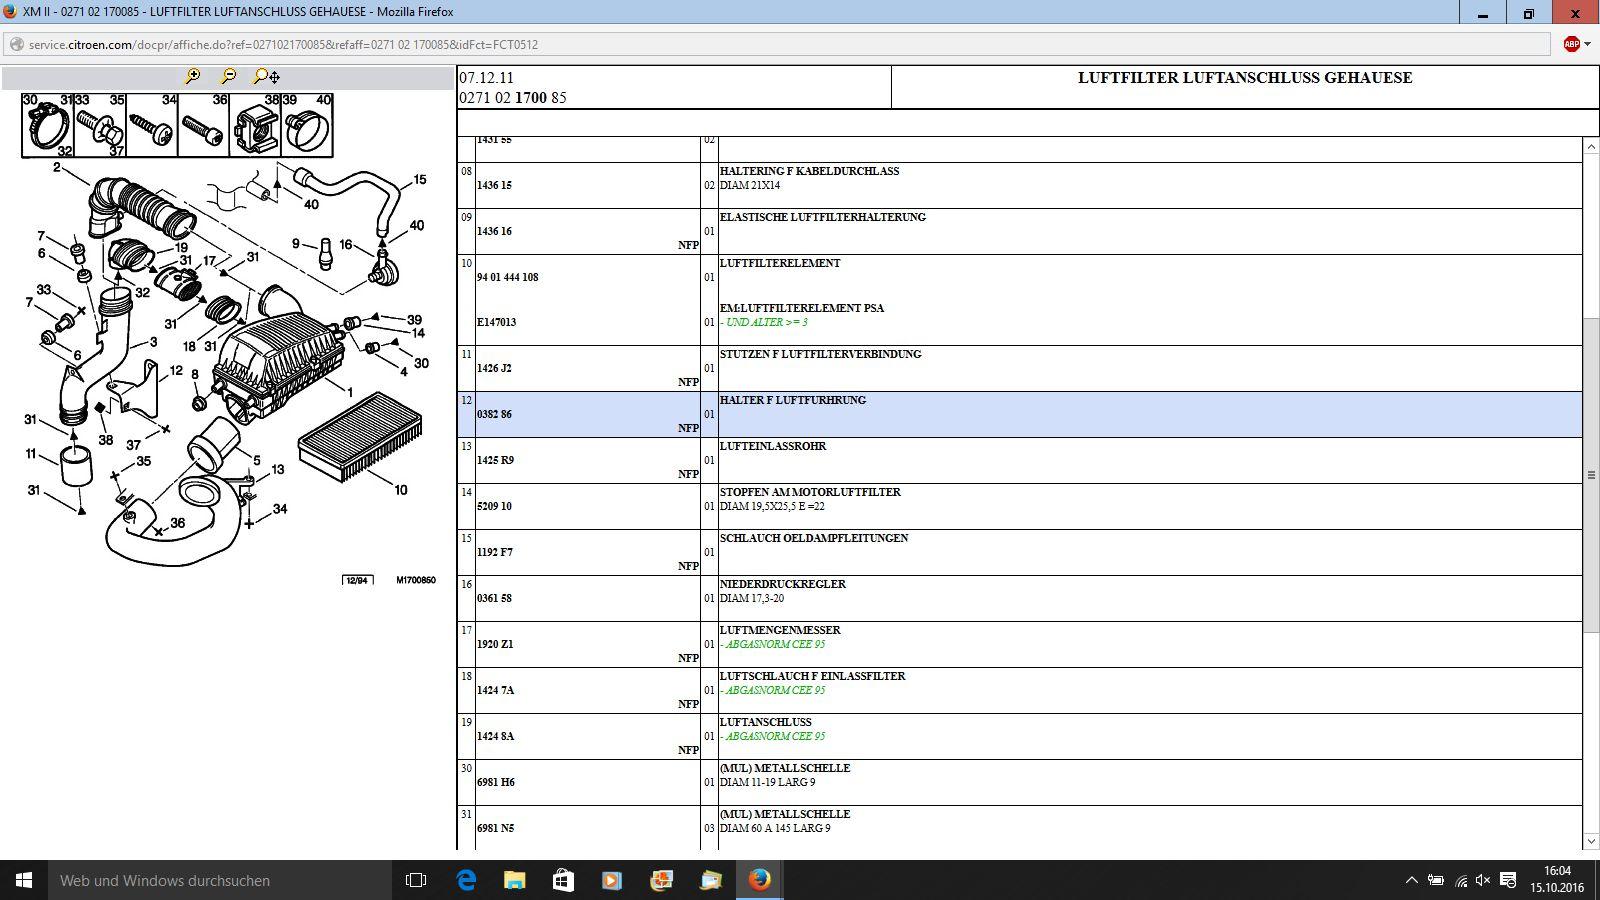Show site information in the address bar

pyautogui.click(x=16, y=44)
